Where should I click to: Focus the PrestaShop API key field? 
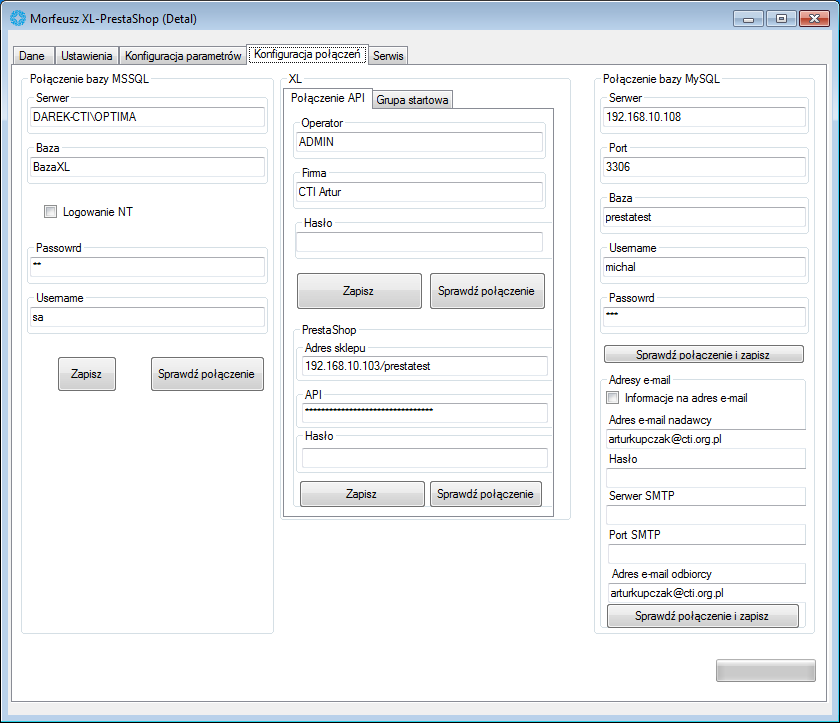424,412
